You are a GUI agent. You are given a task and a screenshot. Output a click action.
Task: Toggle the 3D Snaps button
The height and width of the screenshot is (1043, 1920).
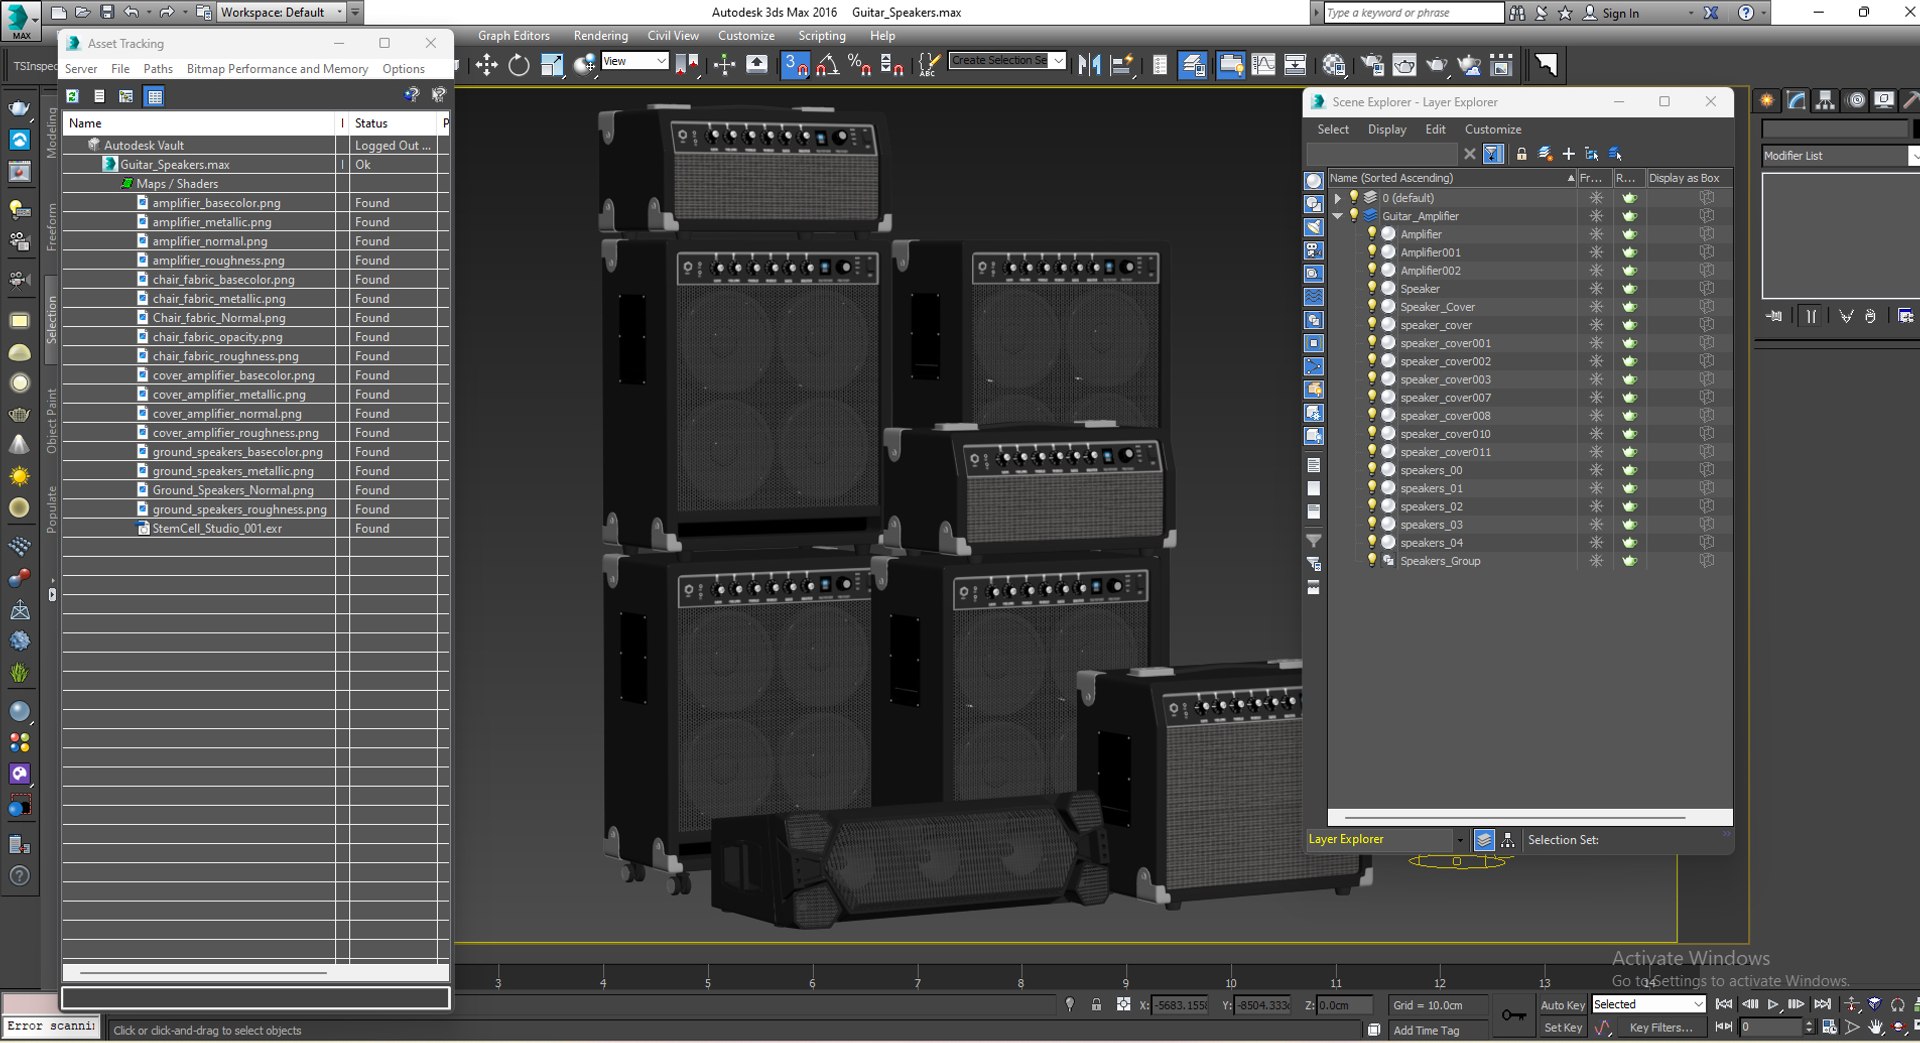click(x=795, y=65)
